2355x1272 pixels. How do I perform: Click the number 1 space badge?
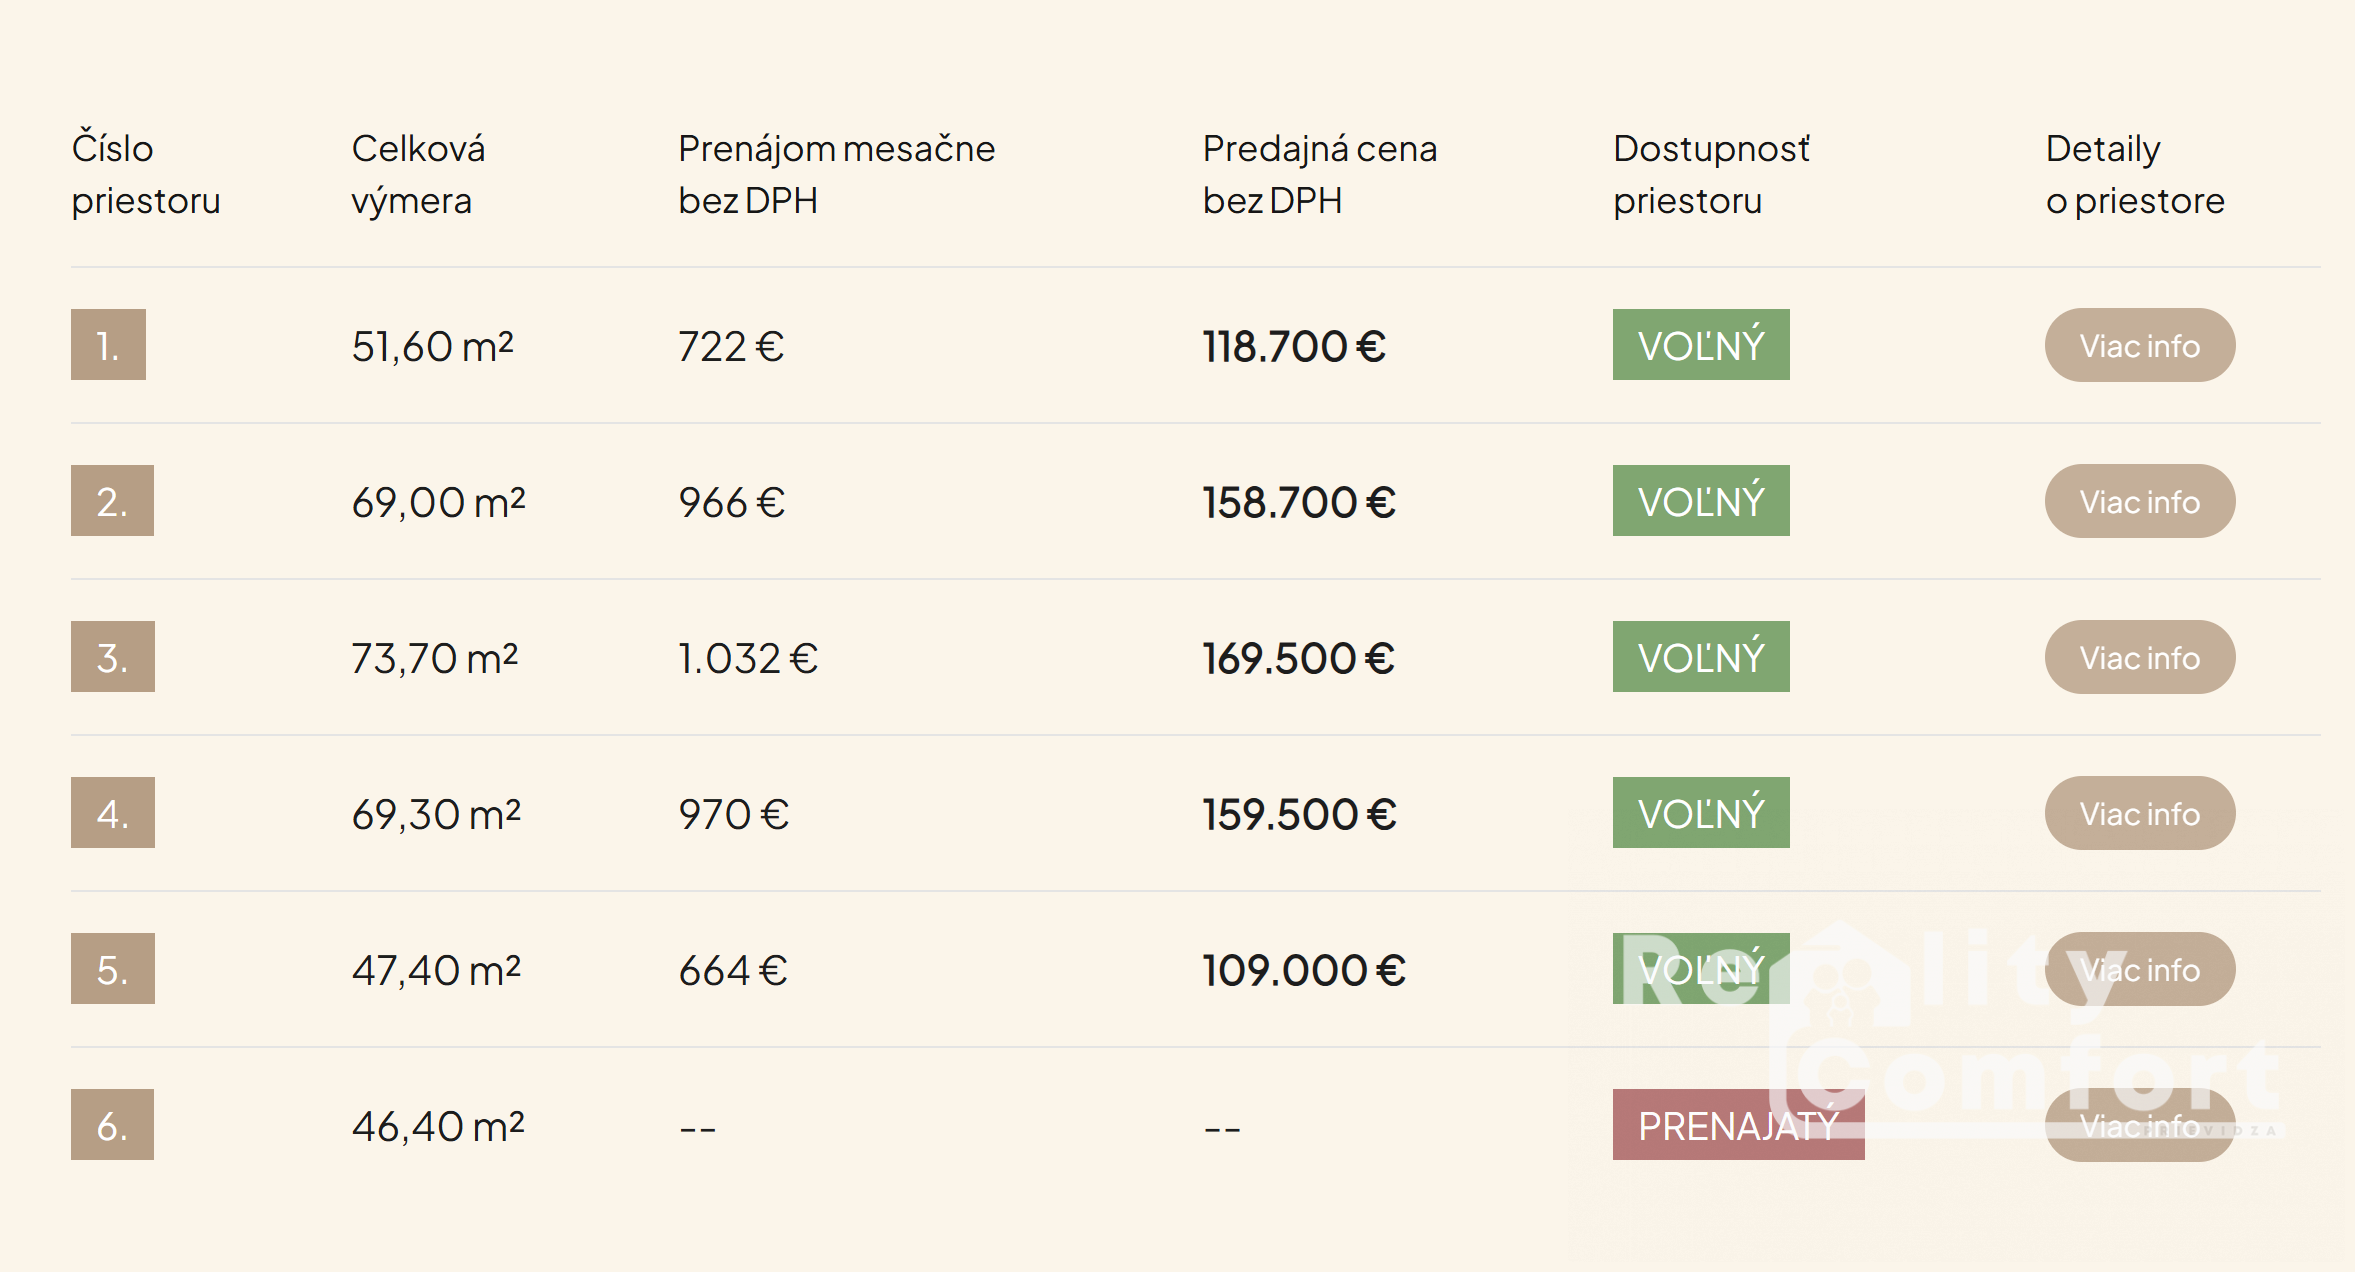(x=108, y=345)
